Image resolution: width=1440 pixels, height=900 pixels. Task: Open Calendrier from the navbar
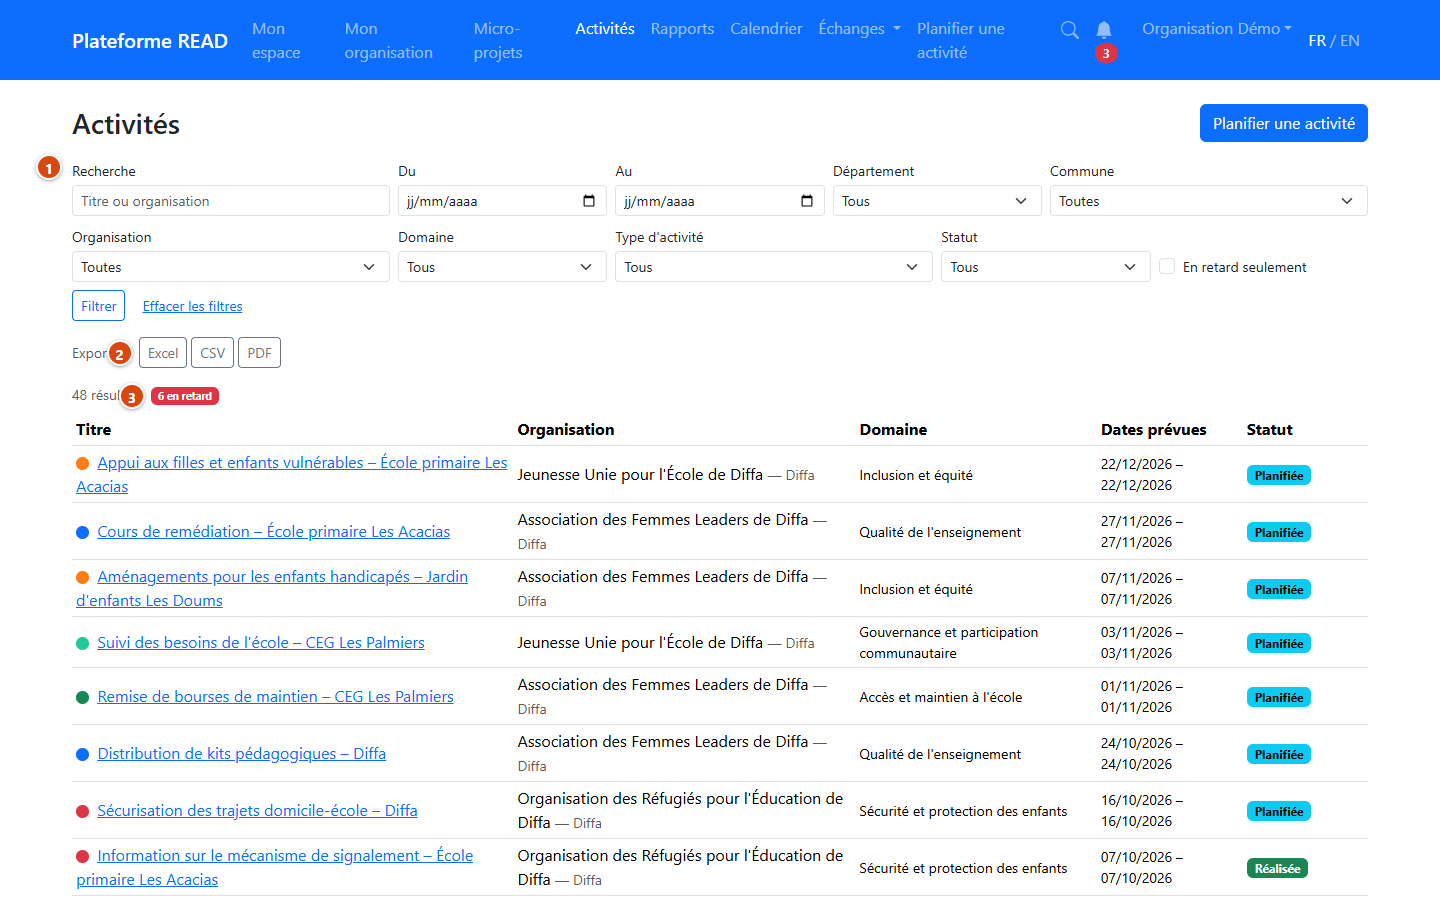766,28
